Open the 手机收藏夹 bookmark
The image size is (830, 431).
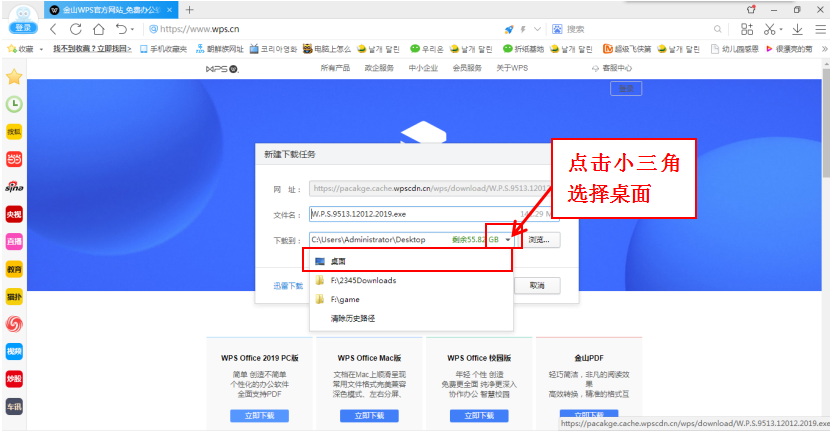click(x=164, y=49)
